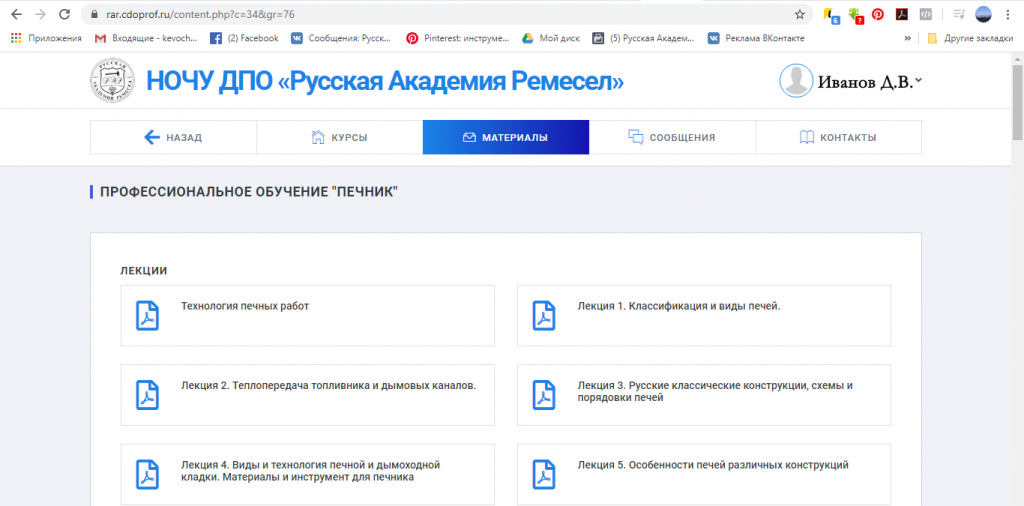The image size is (1024, 506).
Task: Open the VK Сообщения bookmark
Action: coord(341,39)
